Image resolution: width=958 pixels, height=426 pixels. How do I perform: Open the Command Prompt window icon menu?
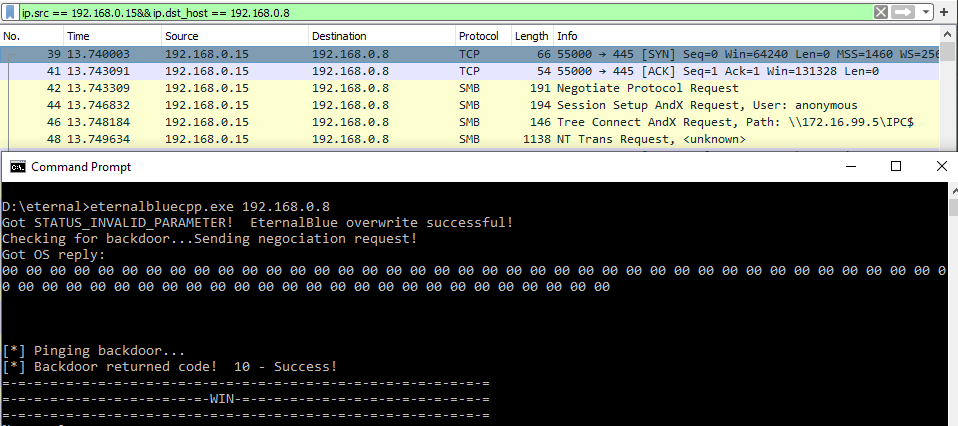18,167
